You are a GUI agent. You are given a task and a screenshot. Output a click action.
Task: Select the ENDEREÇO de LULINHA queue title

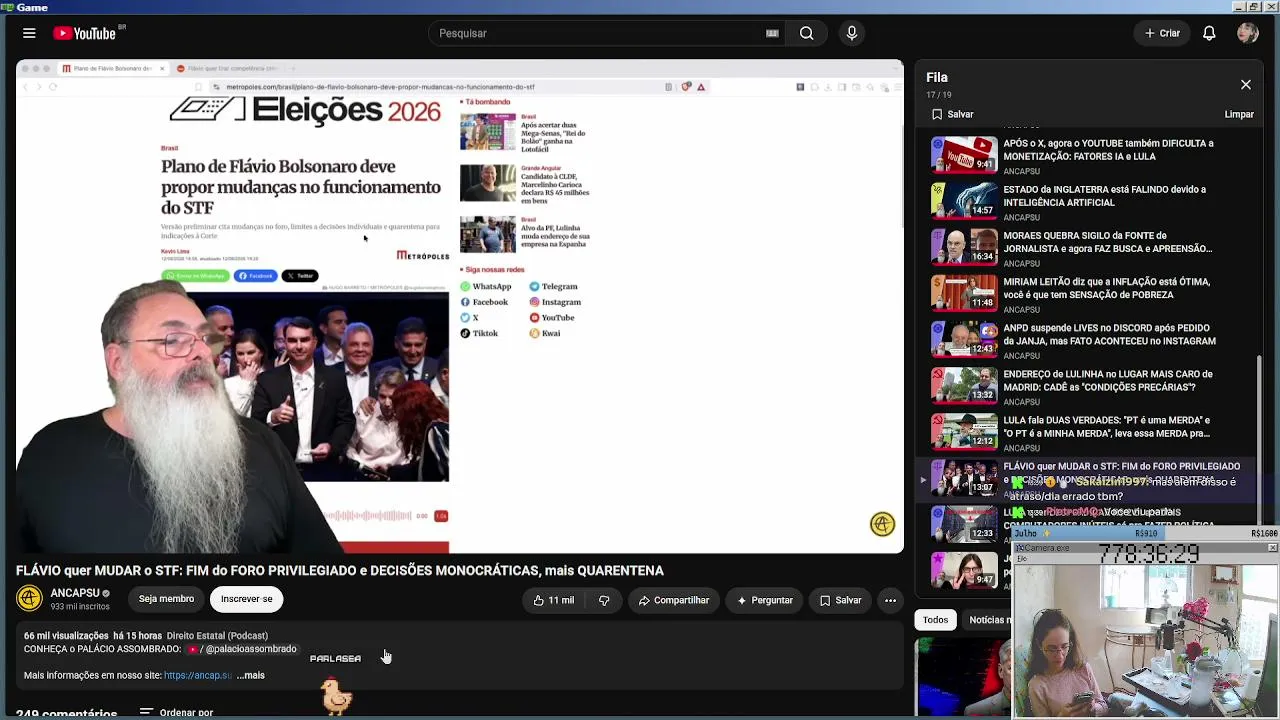click(1108, 380)
